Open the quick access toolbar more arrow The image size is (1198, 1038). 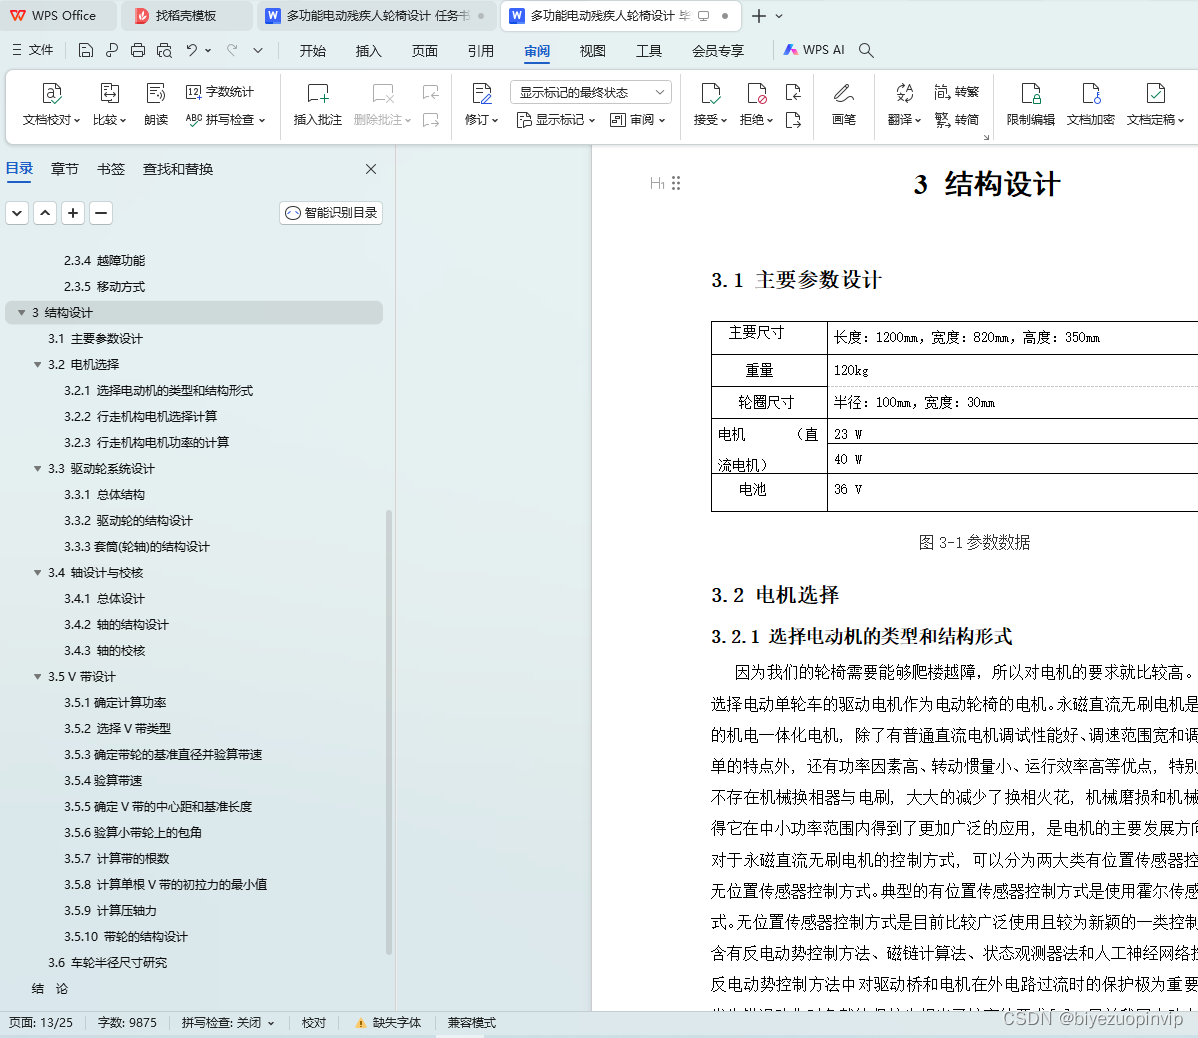[258, 50]
